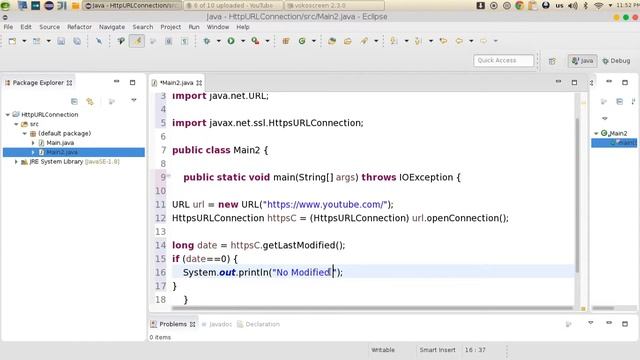This screenshot has width=640, height=360.
Task: Switch to the Debug perspective
Action: pos(616,61)
